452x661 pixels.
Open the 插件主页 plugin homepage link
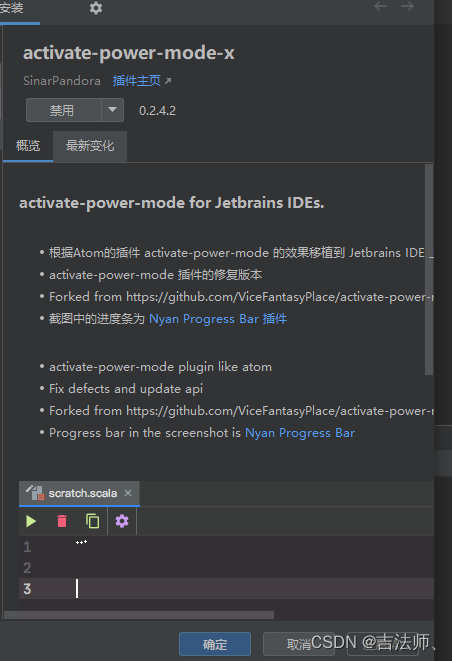point(137,81)
